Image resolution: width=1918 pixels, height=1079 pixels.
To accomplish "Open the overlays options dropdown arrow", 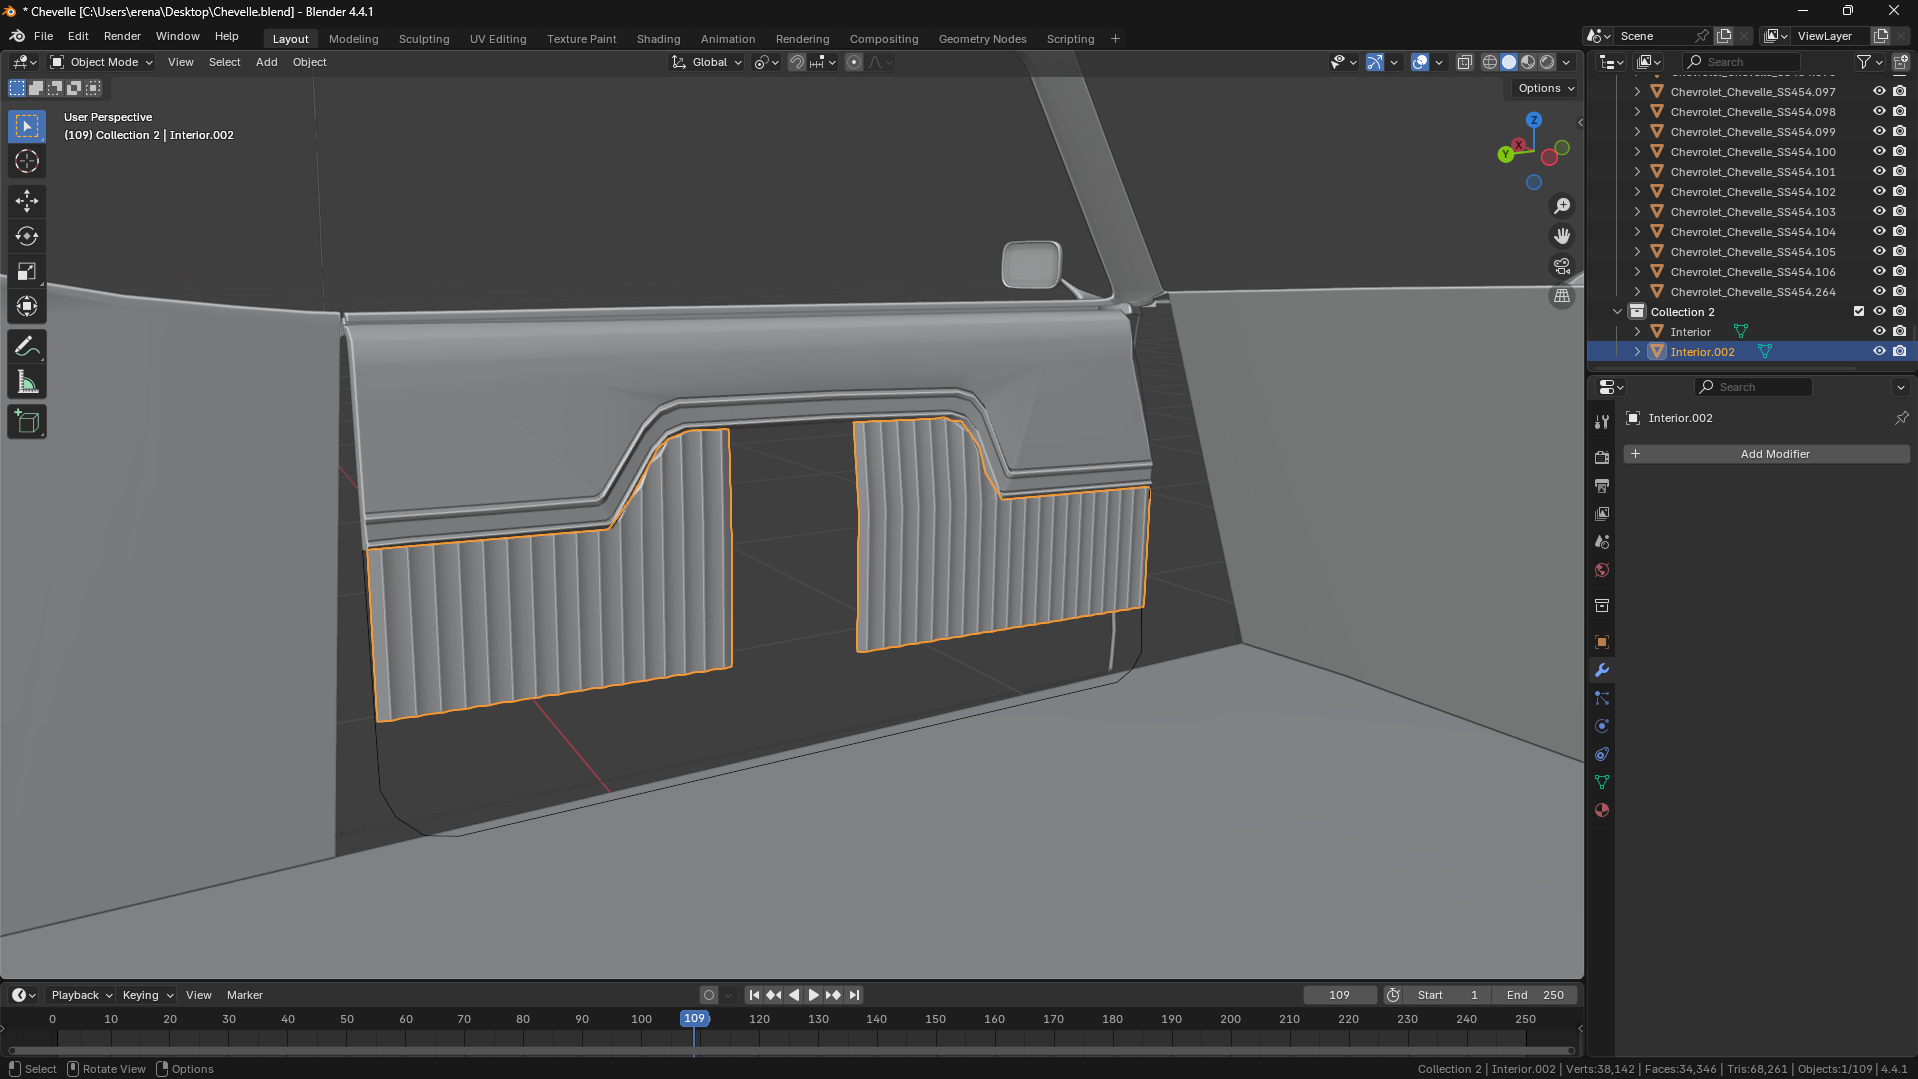I will point(1439,62).
